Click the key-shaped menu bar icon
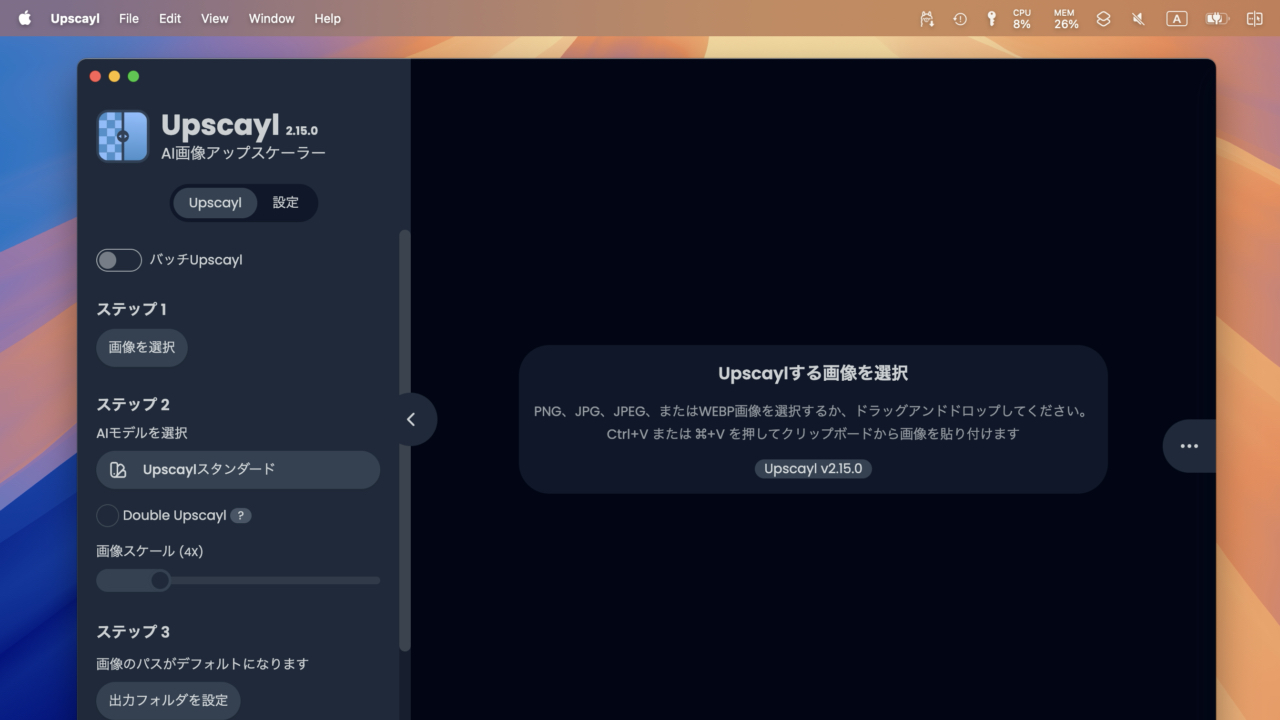 (991, 18)
